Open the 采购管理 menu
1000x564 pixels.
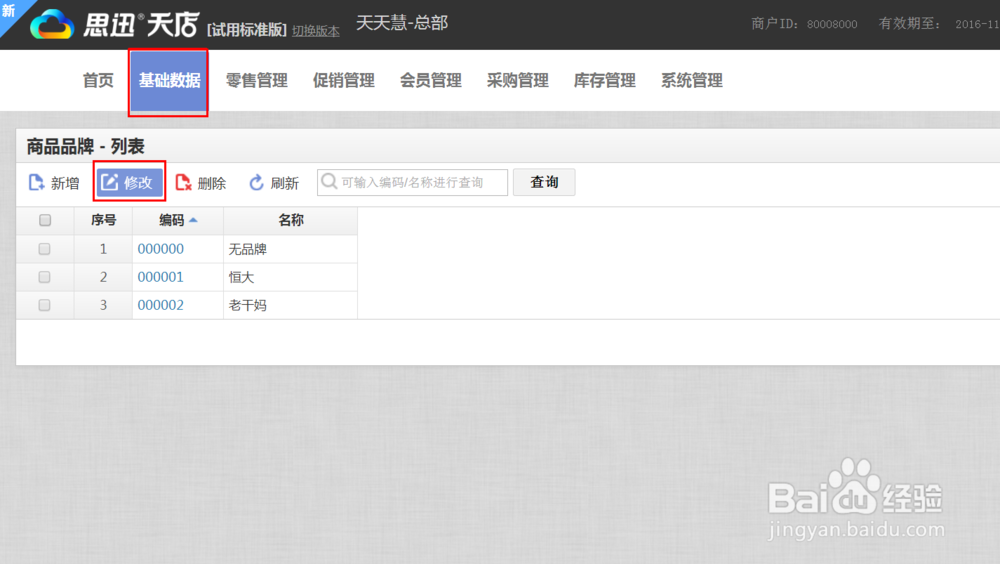(518, 80)
